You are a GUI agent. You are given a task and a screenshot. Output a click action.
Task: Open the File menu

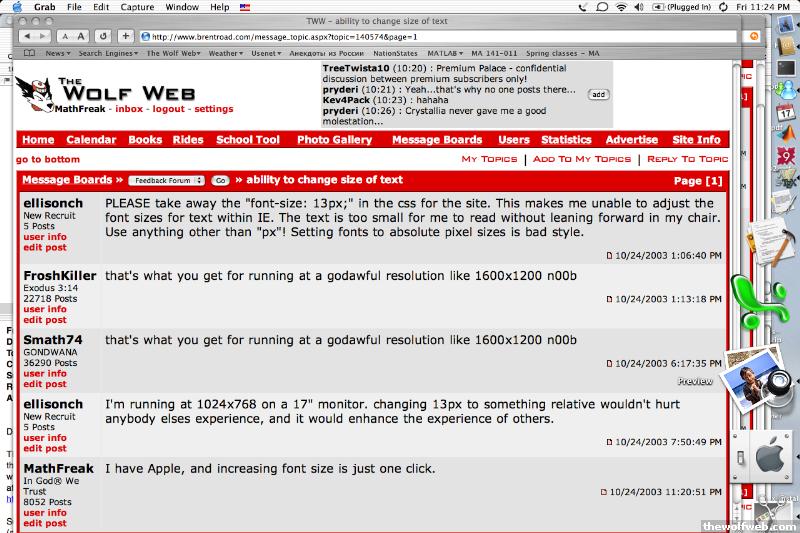[x=74, y=7]
